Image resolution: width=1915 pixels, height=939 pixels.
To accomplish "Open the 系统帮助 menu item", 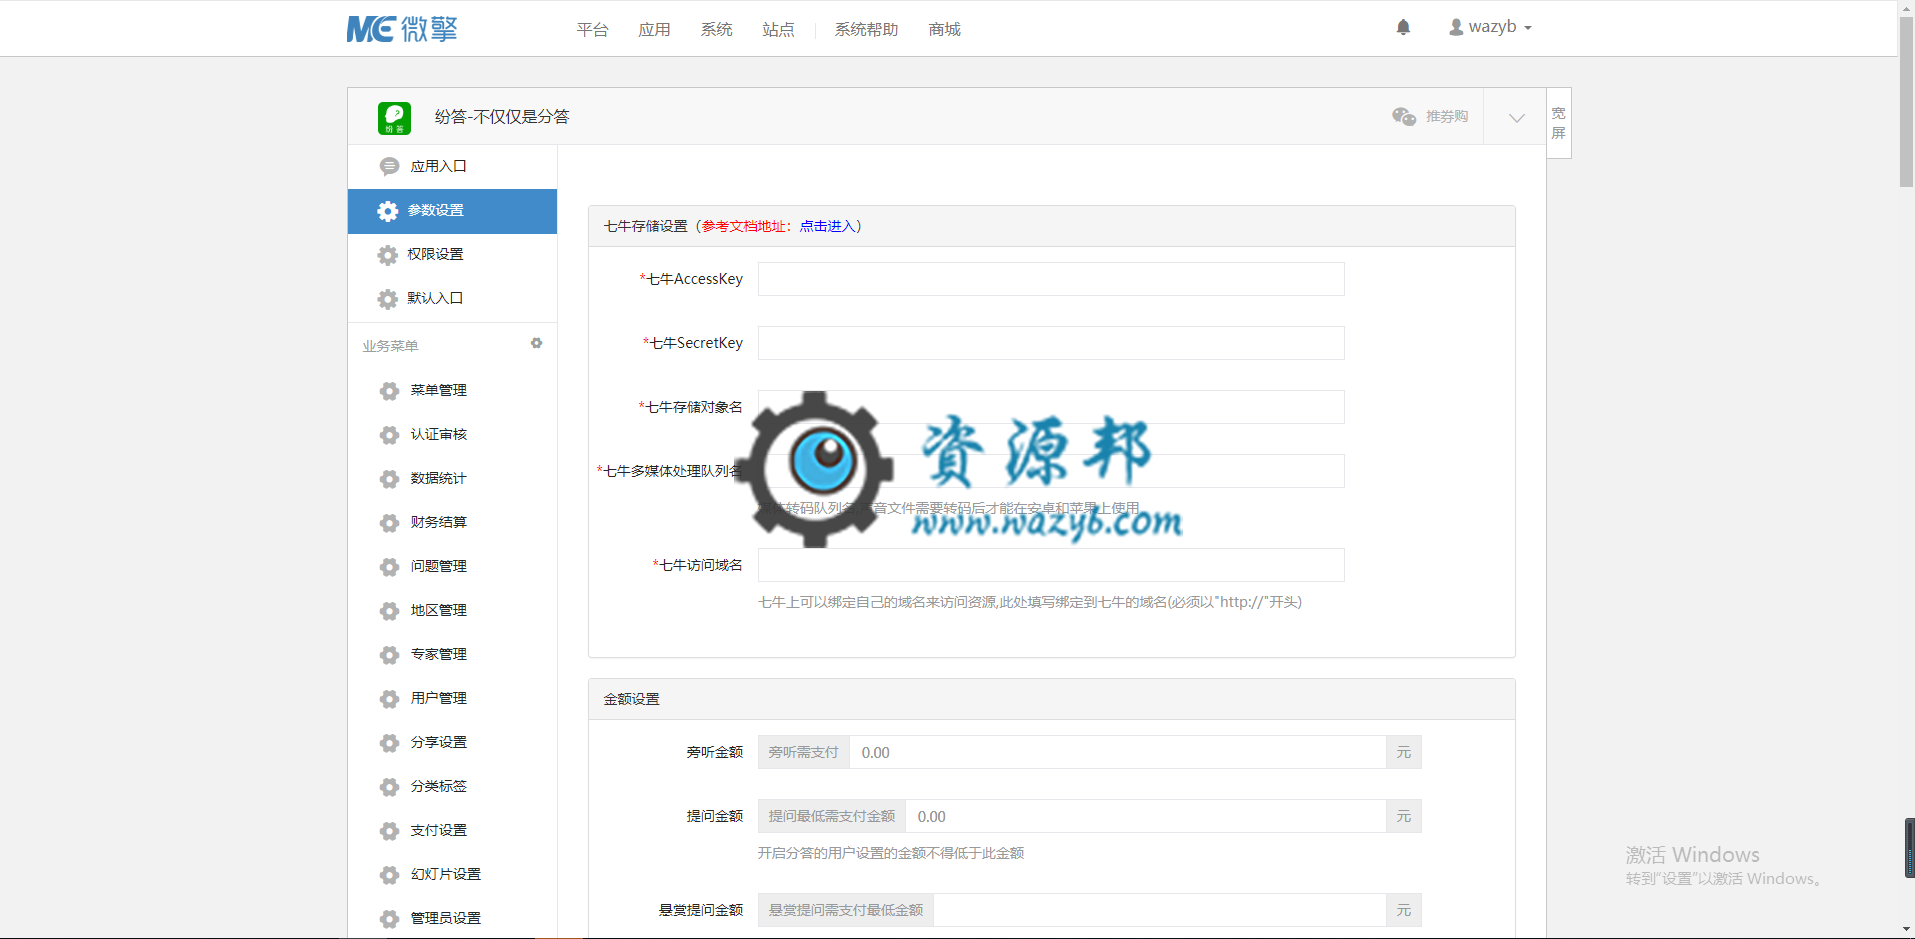I will click(866, 30).
